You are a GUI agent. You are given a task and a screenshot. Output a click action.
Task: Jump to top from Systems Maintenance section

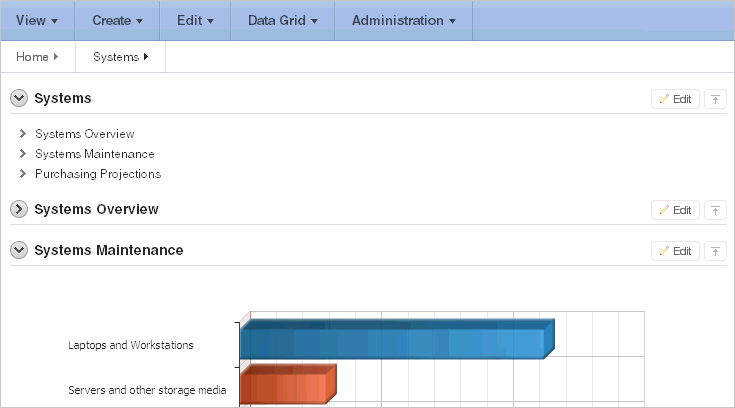point(715,251)
